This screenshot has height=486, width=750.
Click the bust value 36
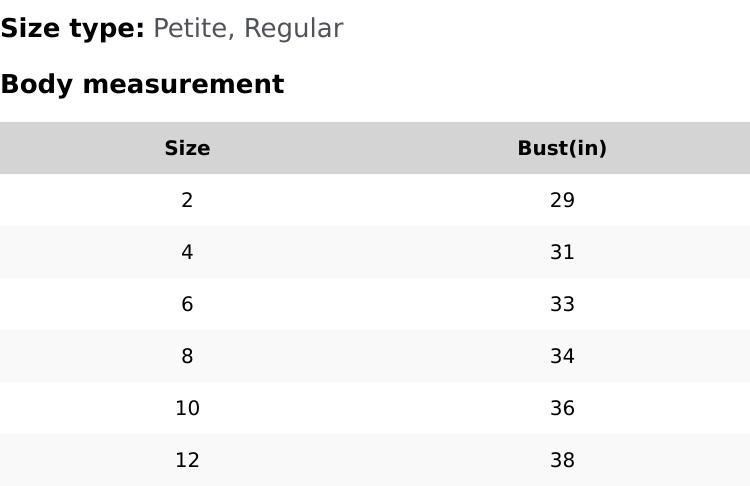[562, 409]
